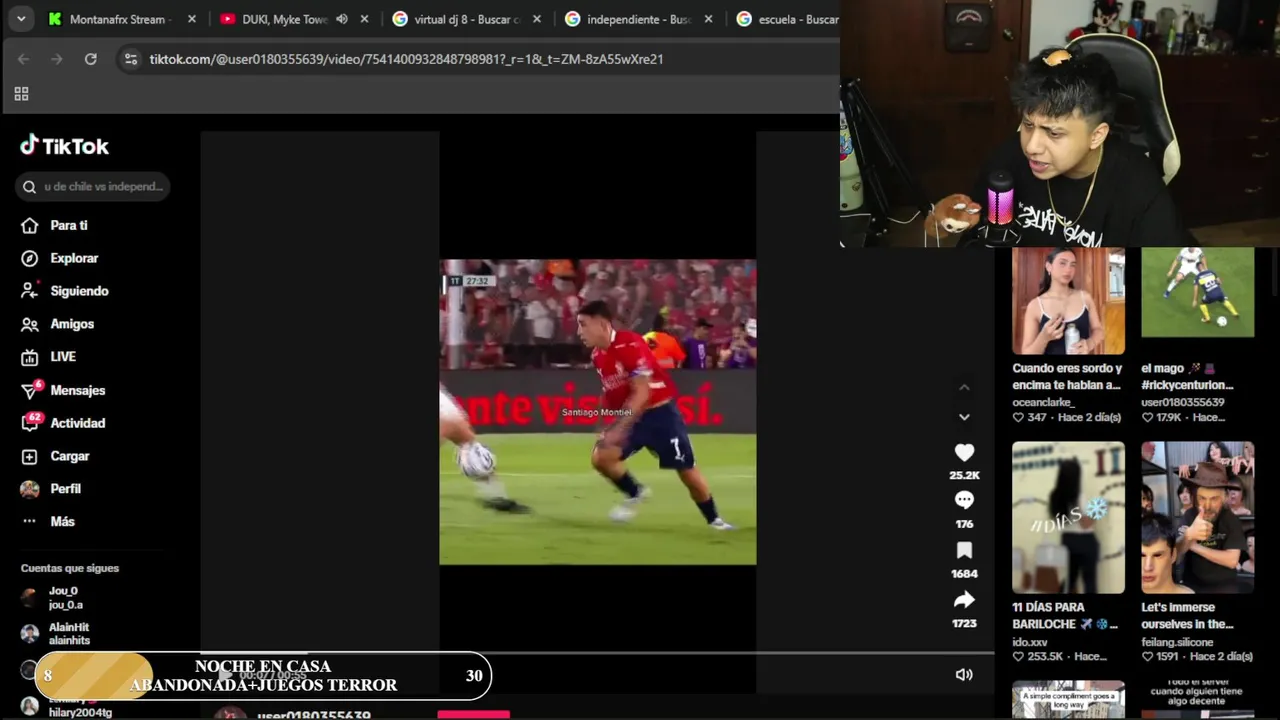Share the video with arrow icon
This screenshot has width=1280, height=720.
pyautogui.click(x=964, y=600)
